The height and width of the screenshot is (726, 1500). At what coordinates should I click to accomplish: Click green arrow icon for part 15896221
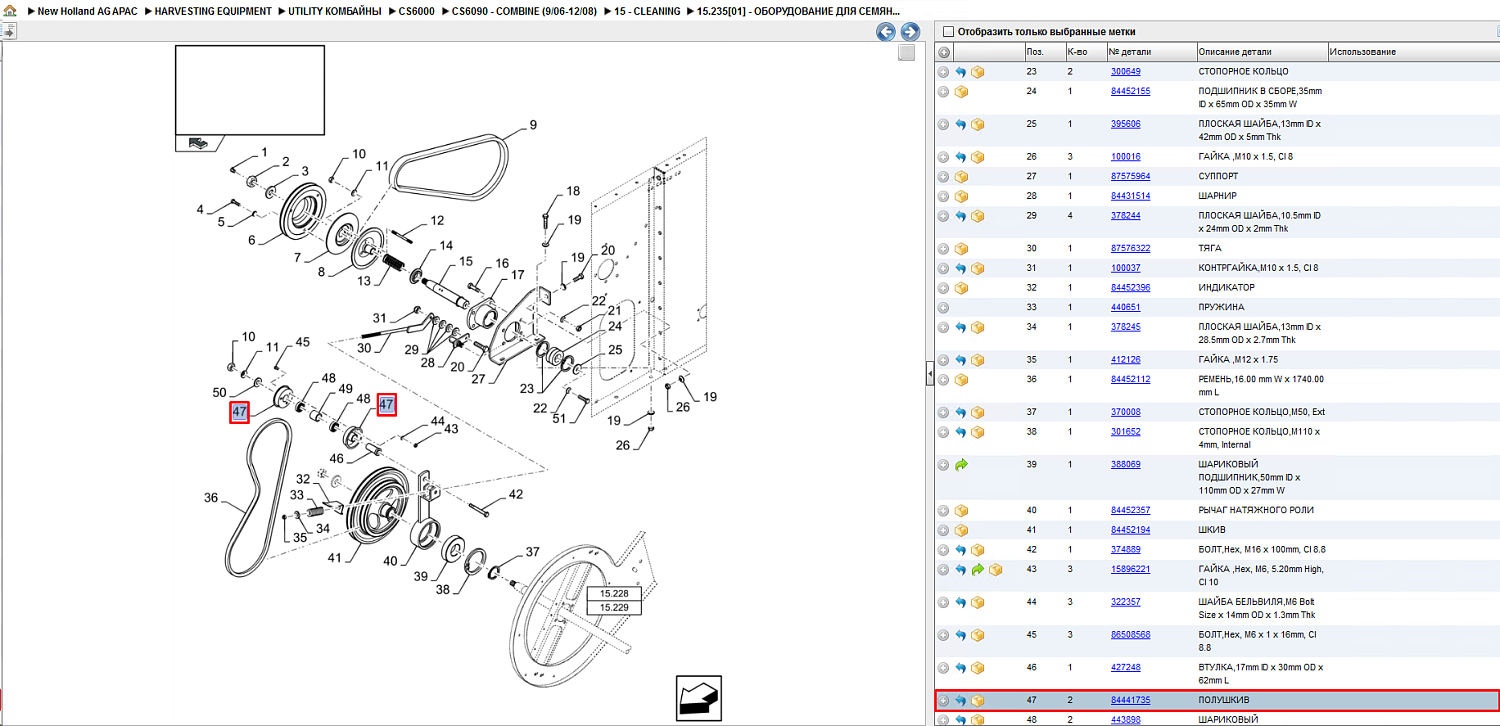tap(978, 570)
